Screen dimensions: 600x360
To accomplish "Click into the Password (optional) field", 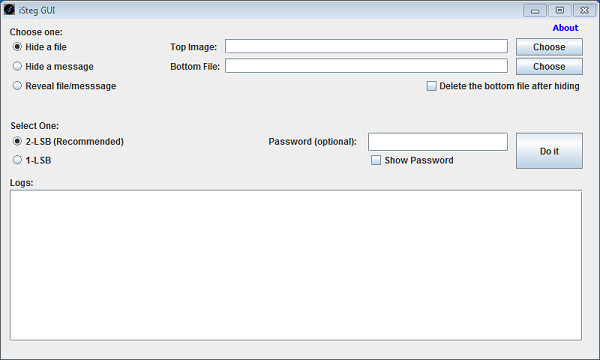I will tap(438, 142).
